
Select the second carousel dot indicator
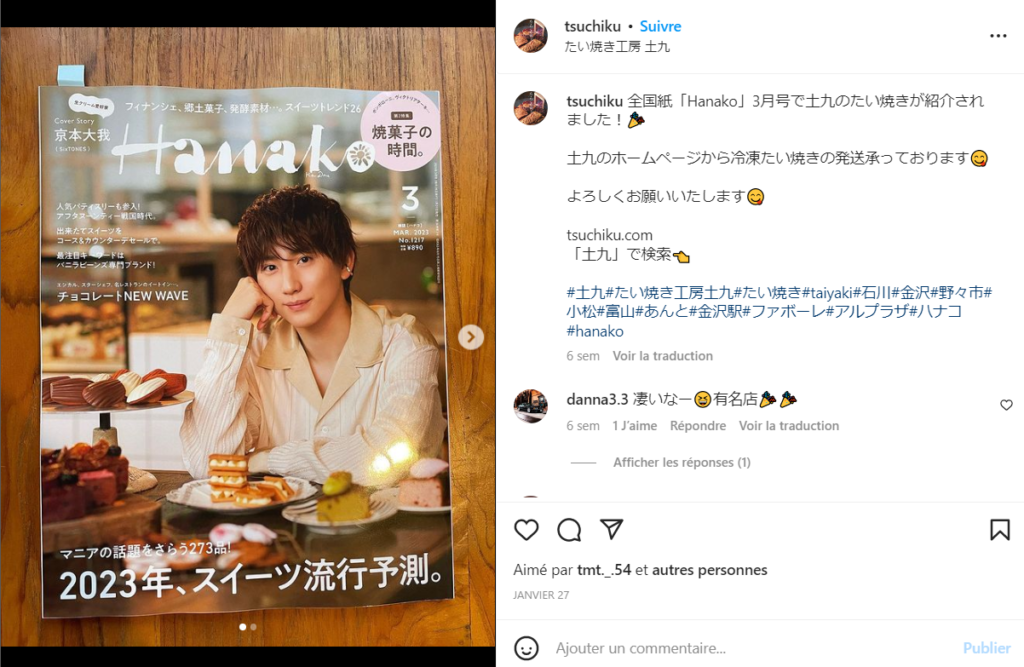[x=253, y=627]
